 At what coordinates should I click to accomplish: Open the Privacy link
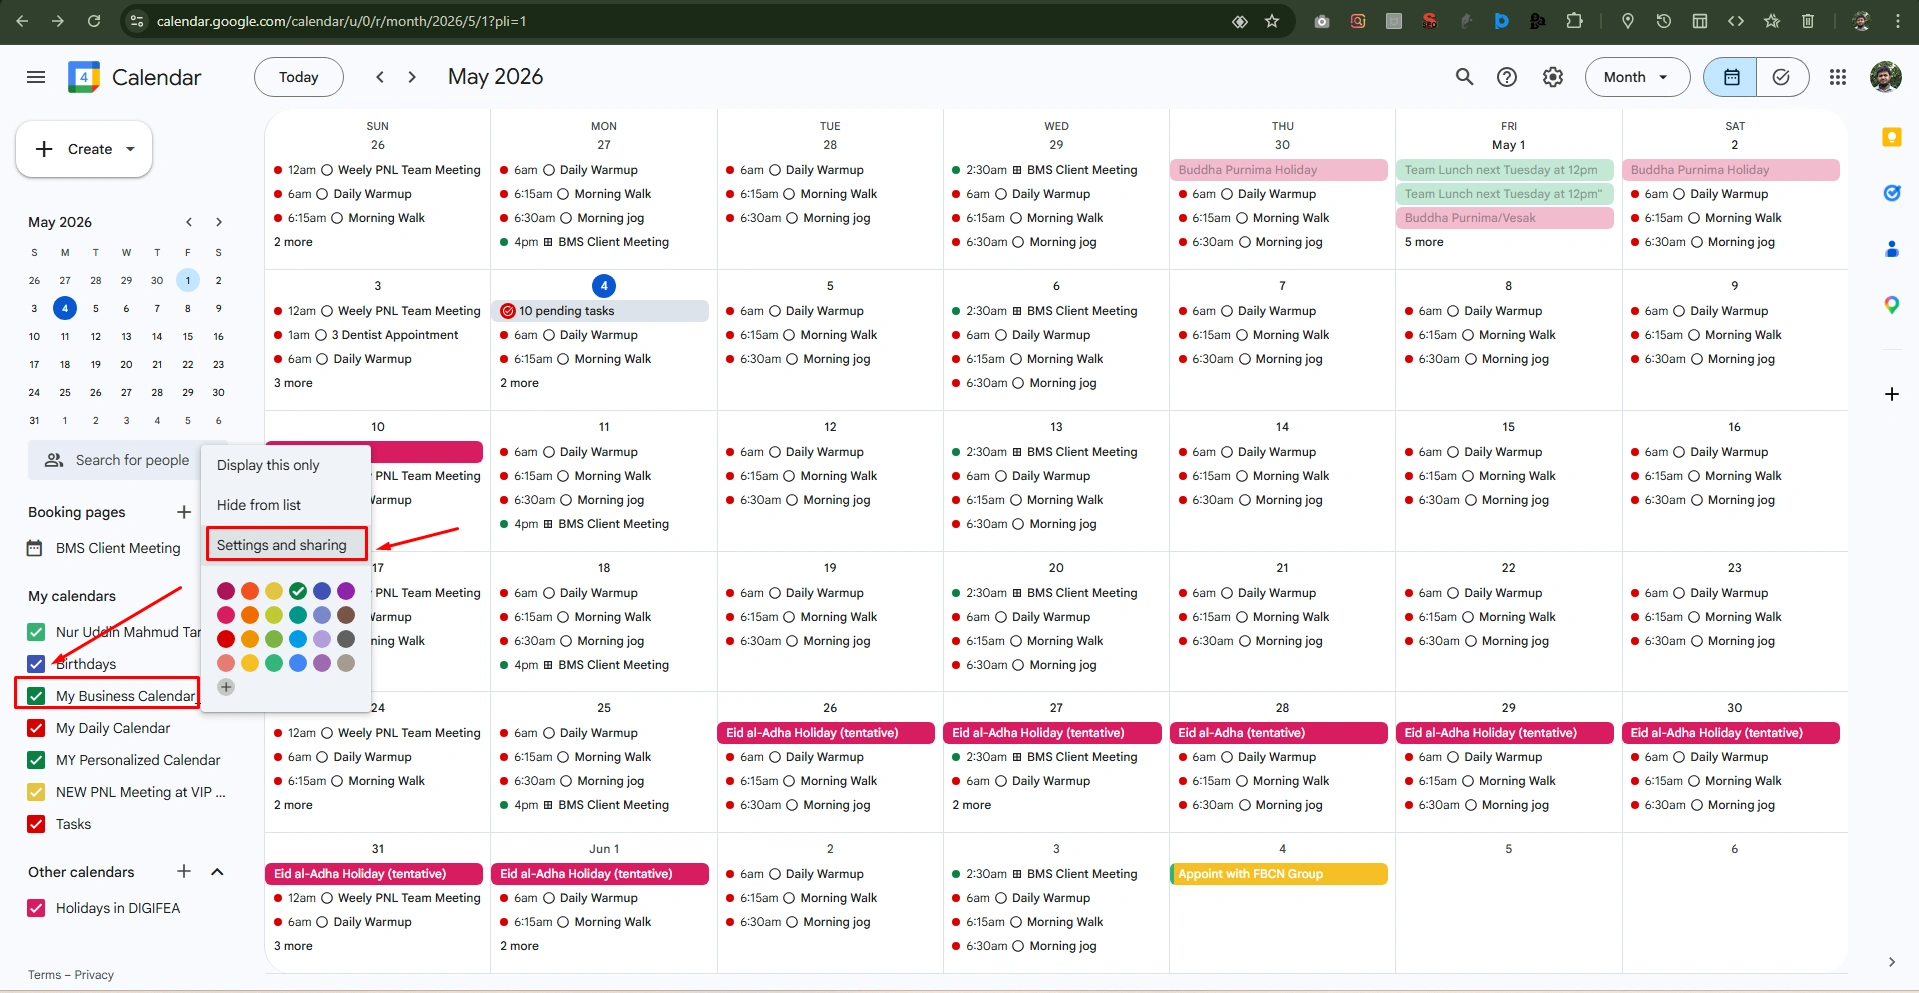(94, 975)
